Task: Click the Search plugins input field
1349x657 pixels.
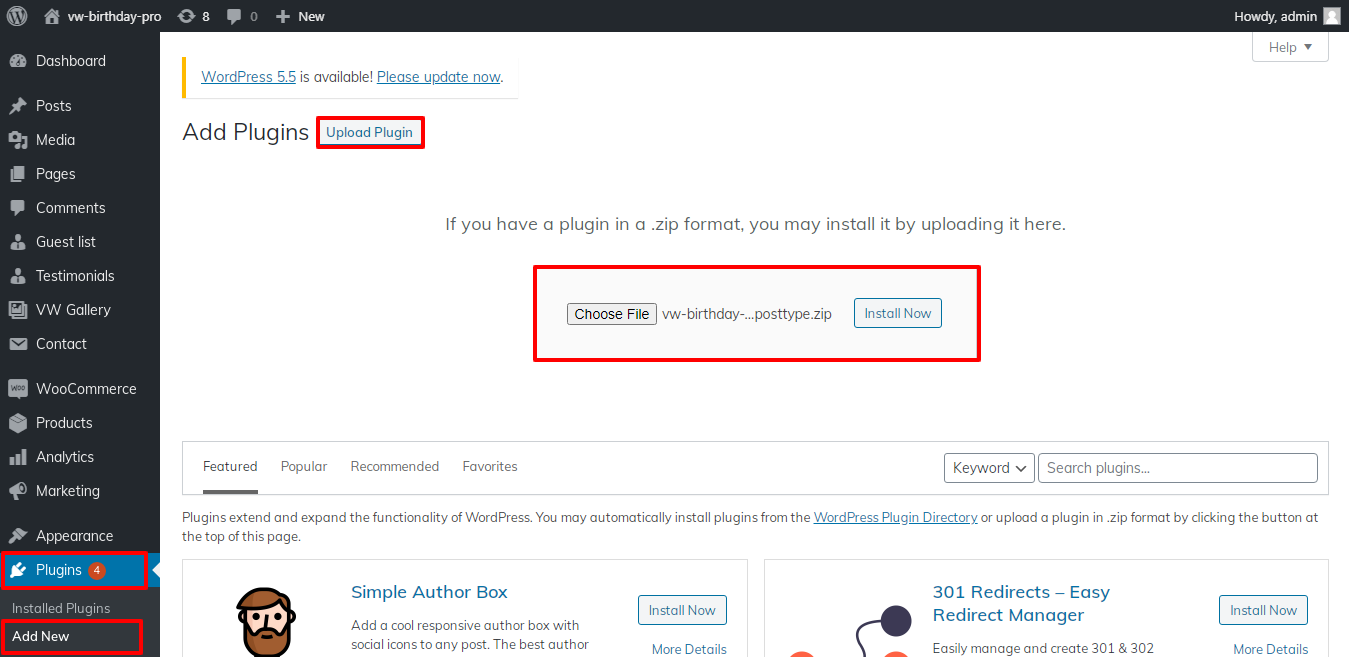Action: [x=1177, y=468]
